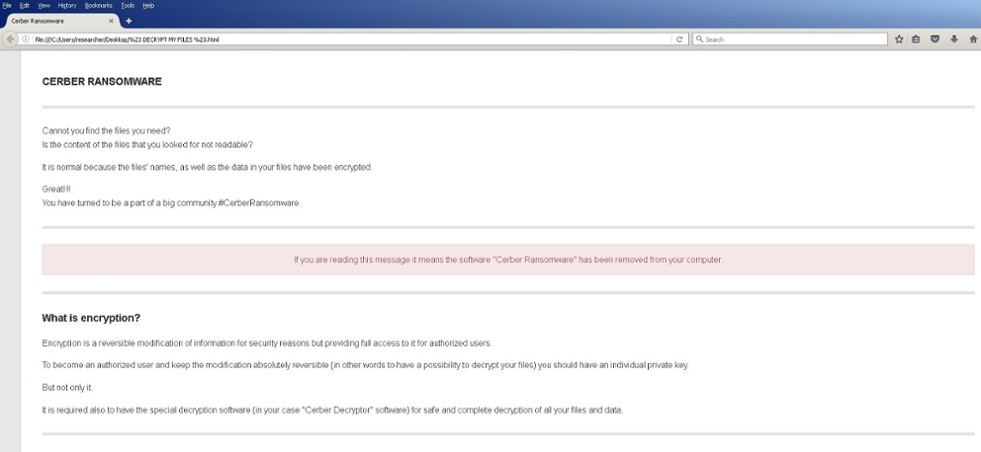
Task: Click the sentence 'It is normal because the files' names...'
Action: 207,167
